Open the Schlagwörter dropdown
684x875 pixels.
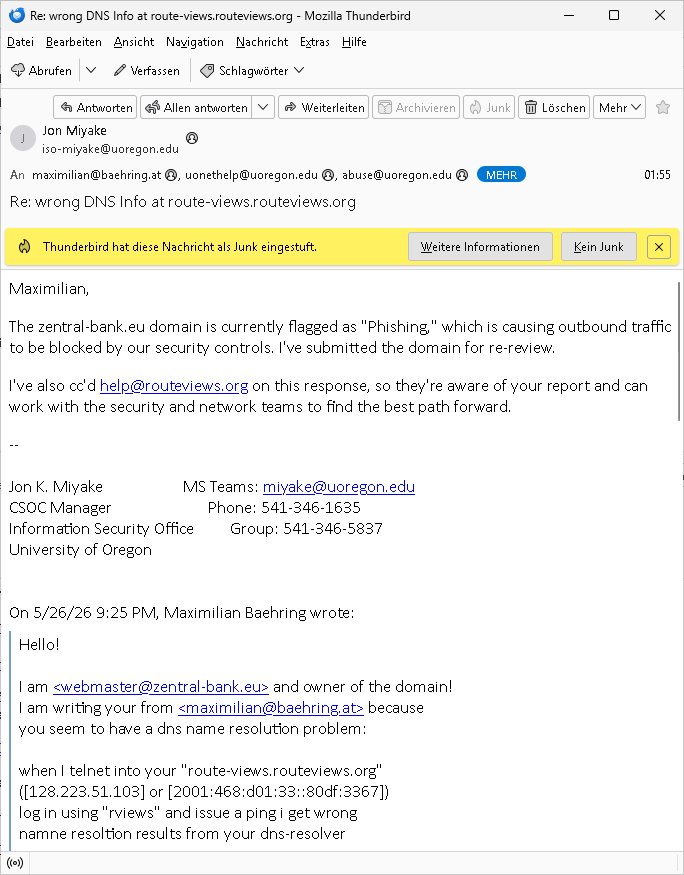pos(252,70)
